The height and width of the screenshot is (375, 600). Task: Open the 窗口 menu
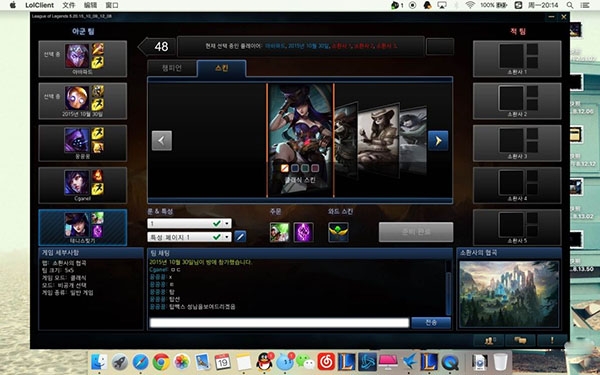(112, 5)
